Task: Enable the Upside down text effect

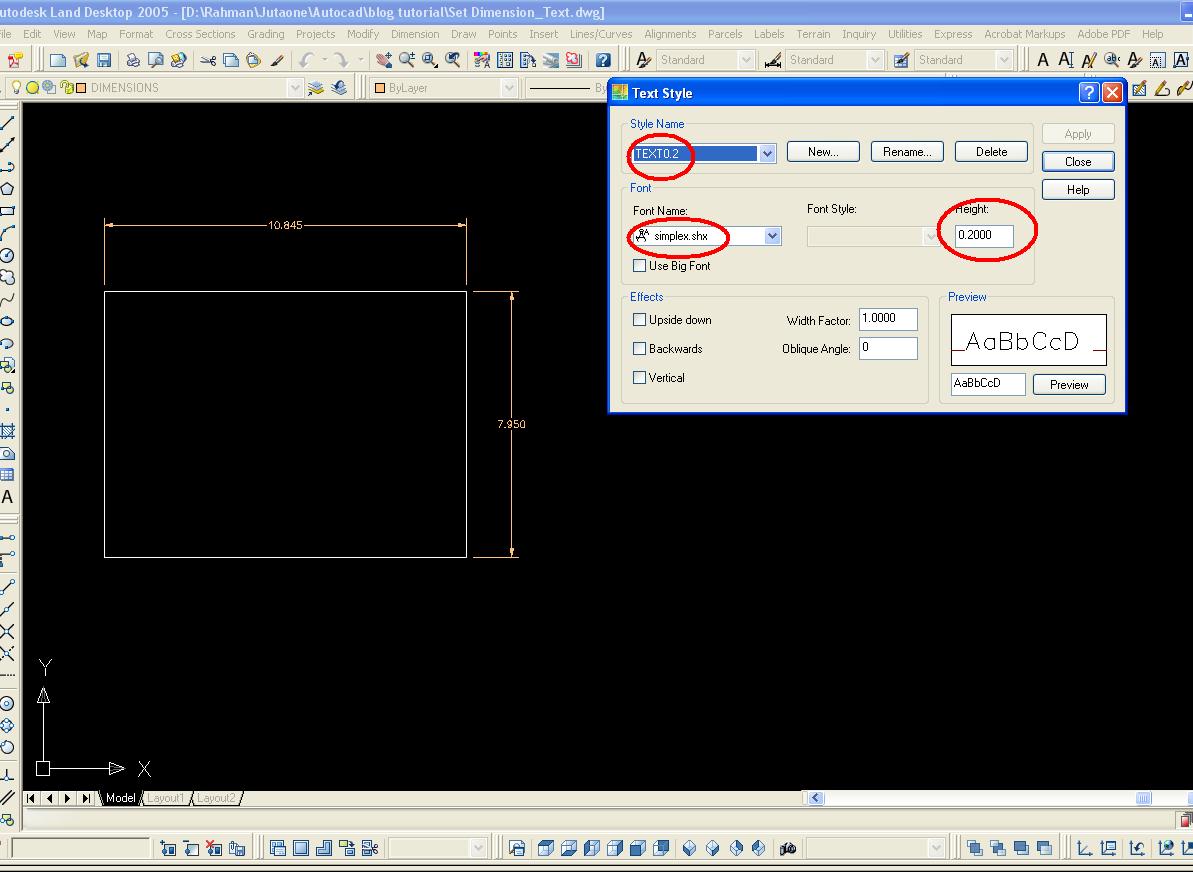Action: tap(639, 319)
